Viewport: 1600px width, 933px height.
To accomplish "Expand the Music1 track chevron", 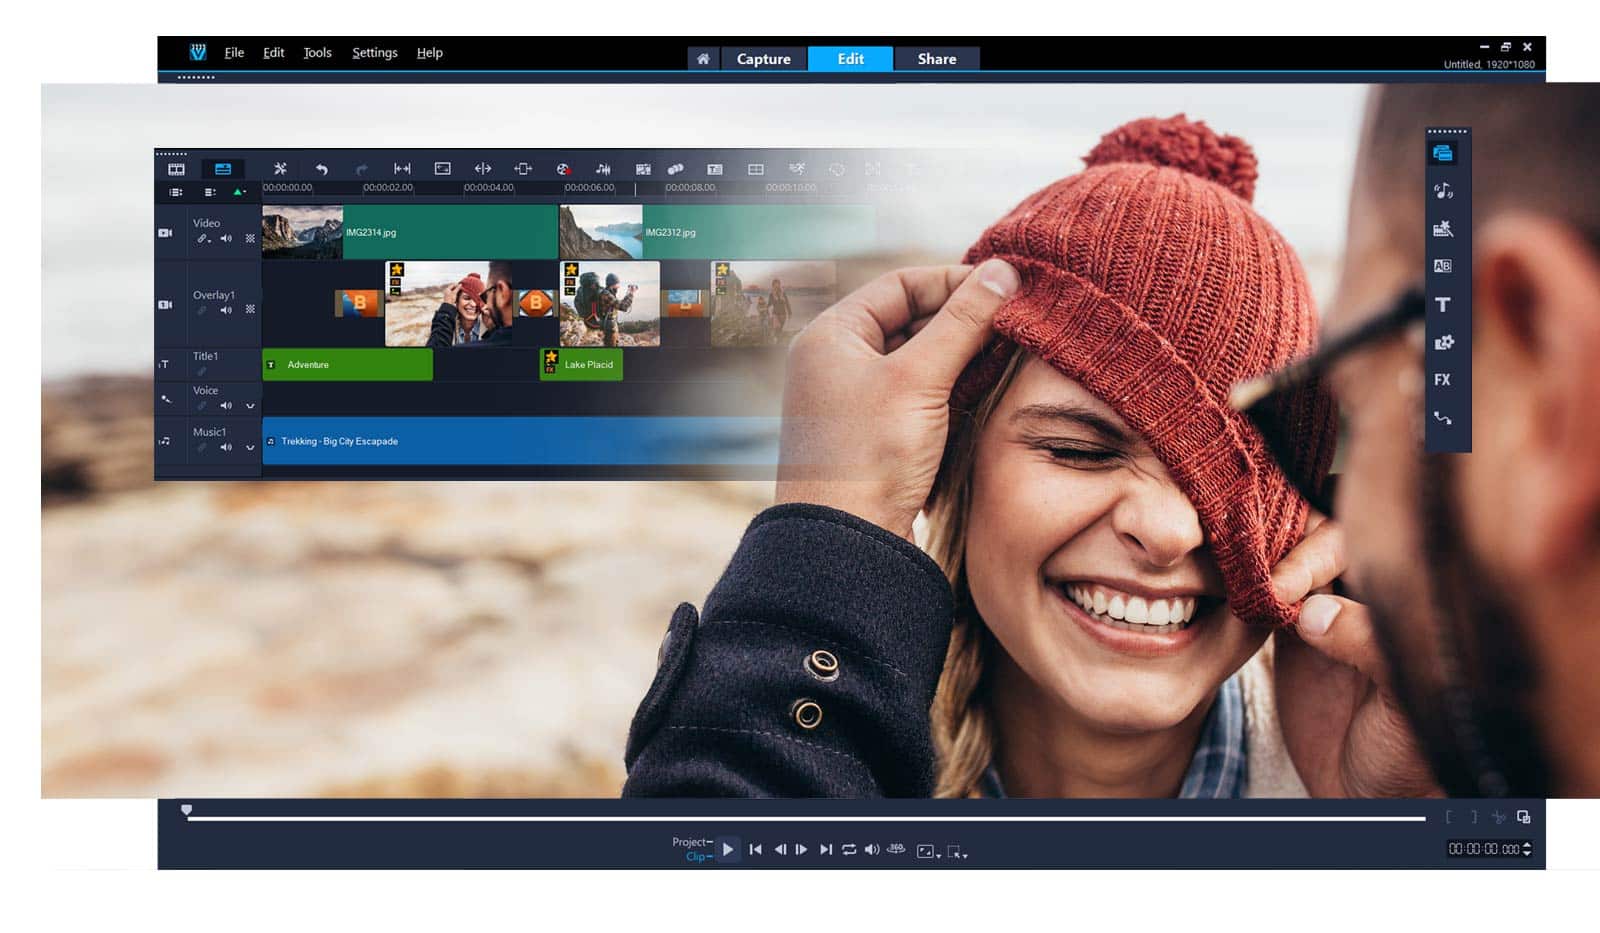I will (x=250, y=447).
